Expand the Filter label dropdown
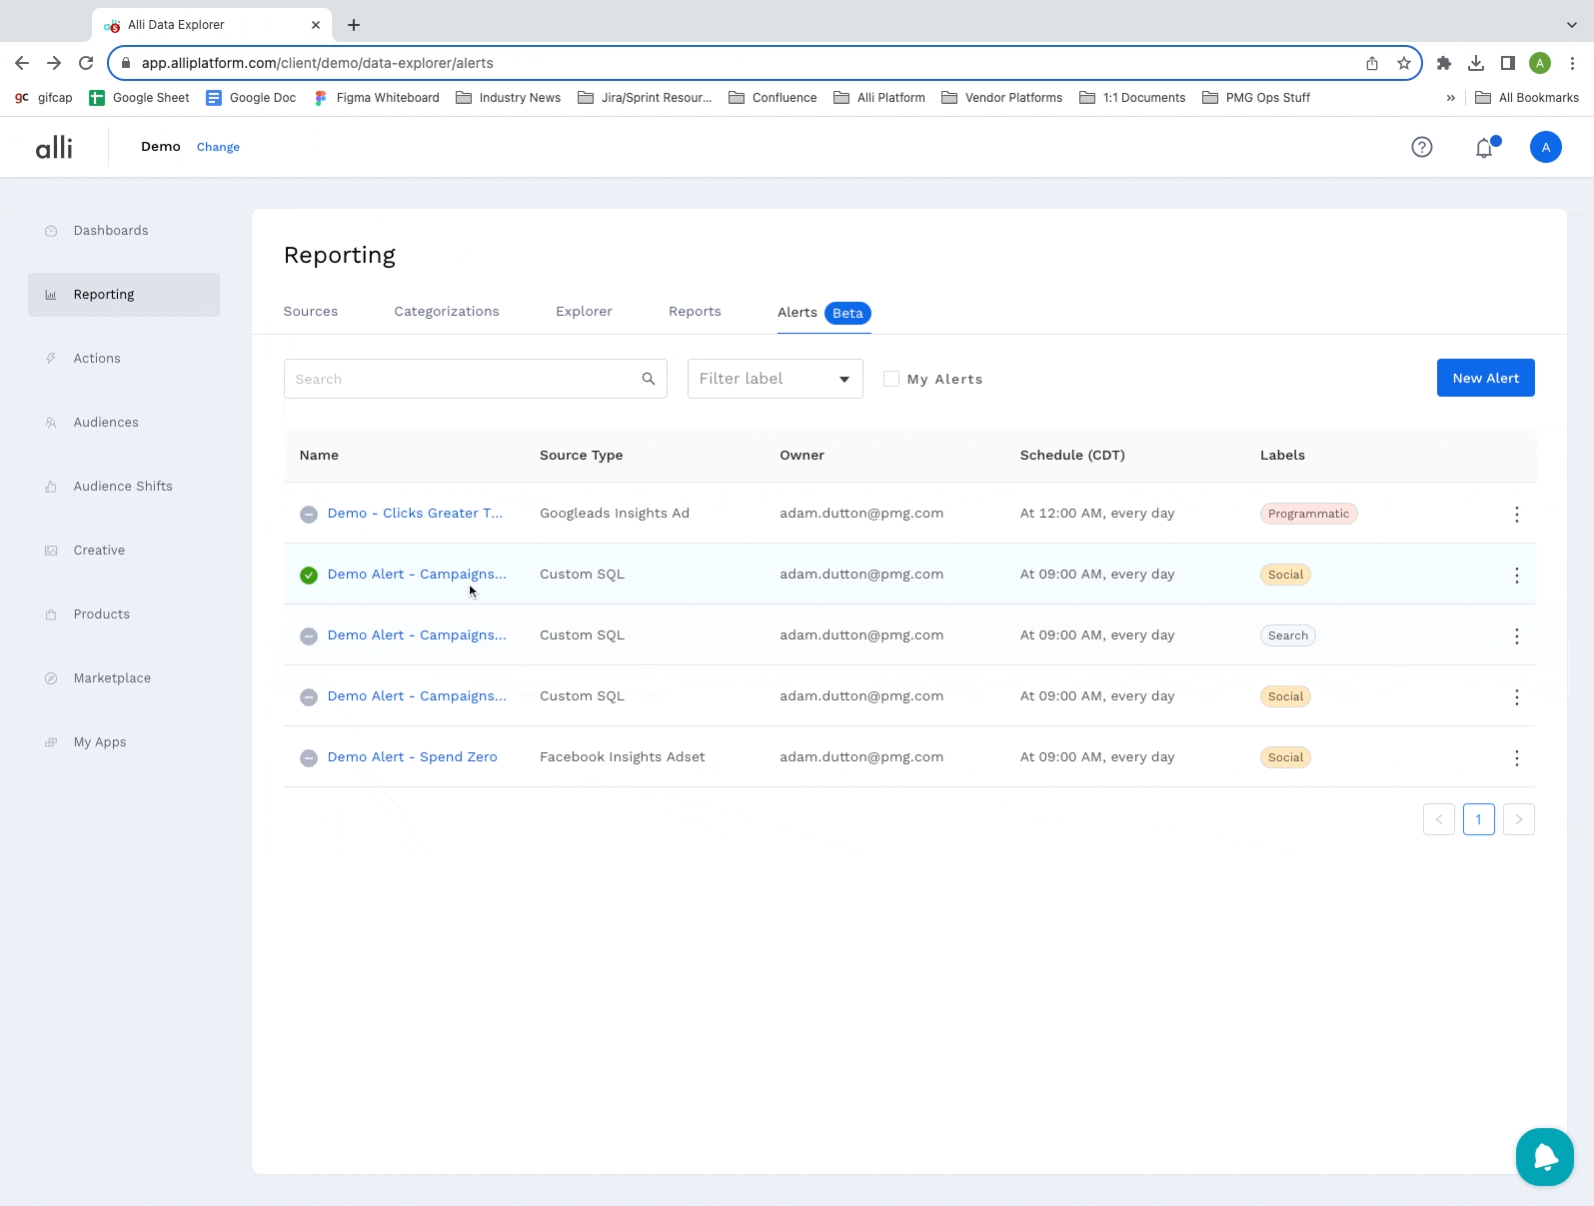This screenshot has height=1206, width=1594. 775,379
